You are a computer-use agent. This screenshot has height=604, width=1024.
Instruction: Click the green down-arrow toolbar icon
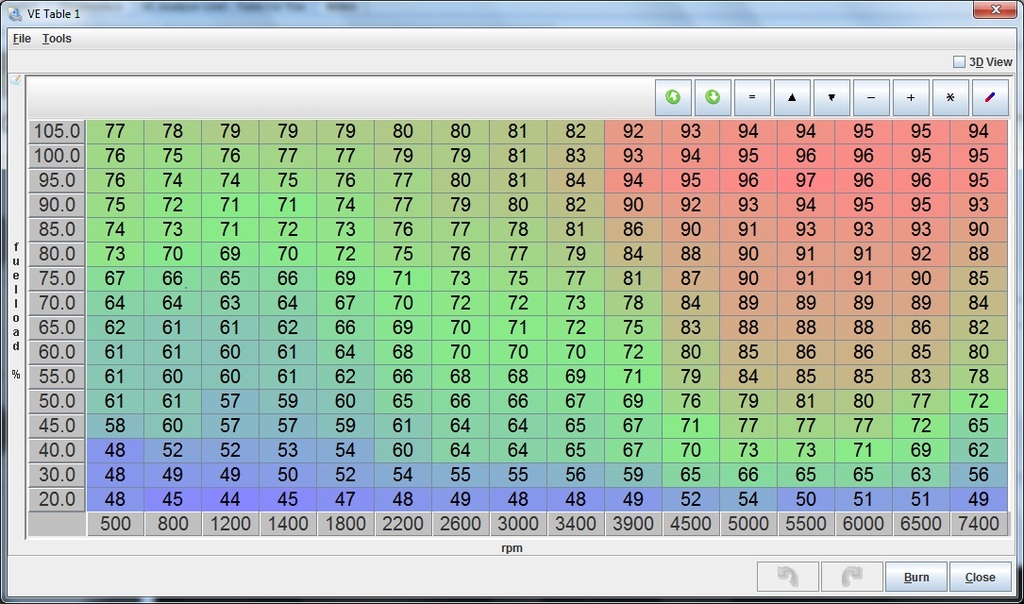coord(713,98)
